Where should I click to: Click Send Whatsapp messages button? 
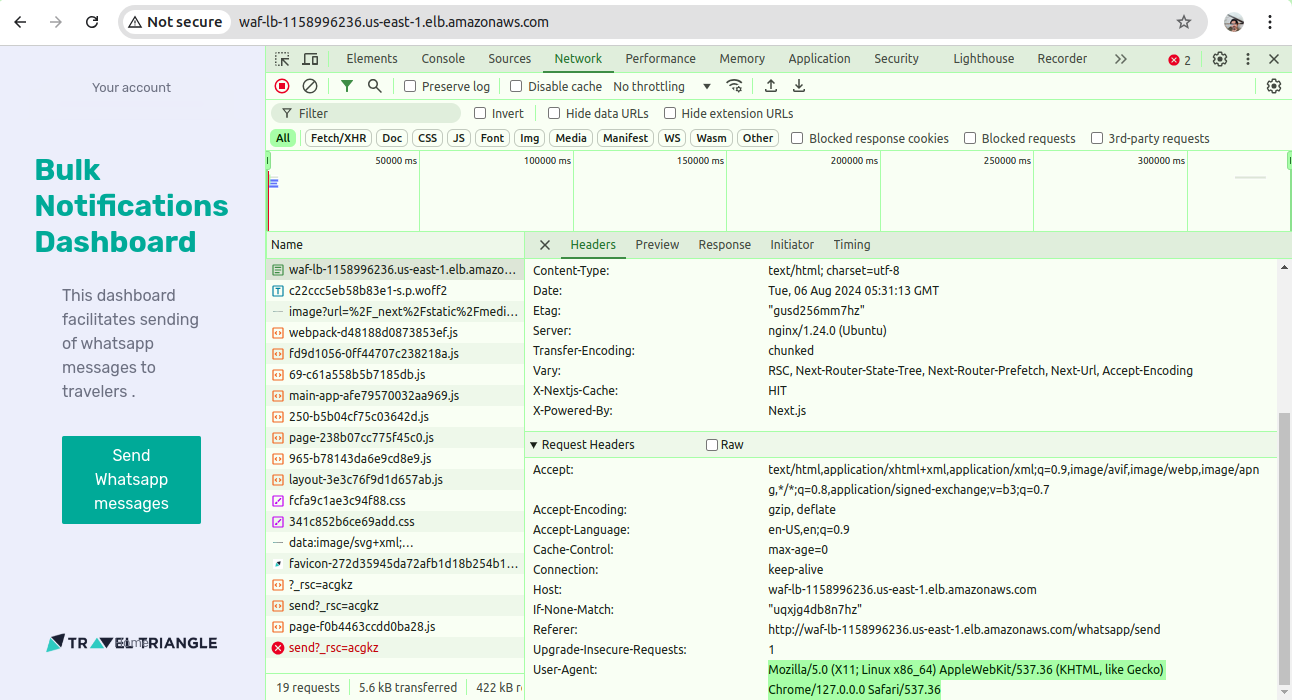coord(131,480)
